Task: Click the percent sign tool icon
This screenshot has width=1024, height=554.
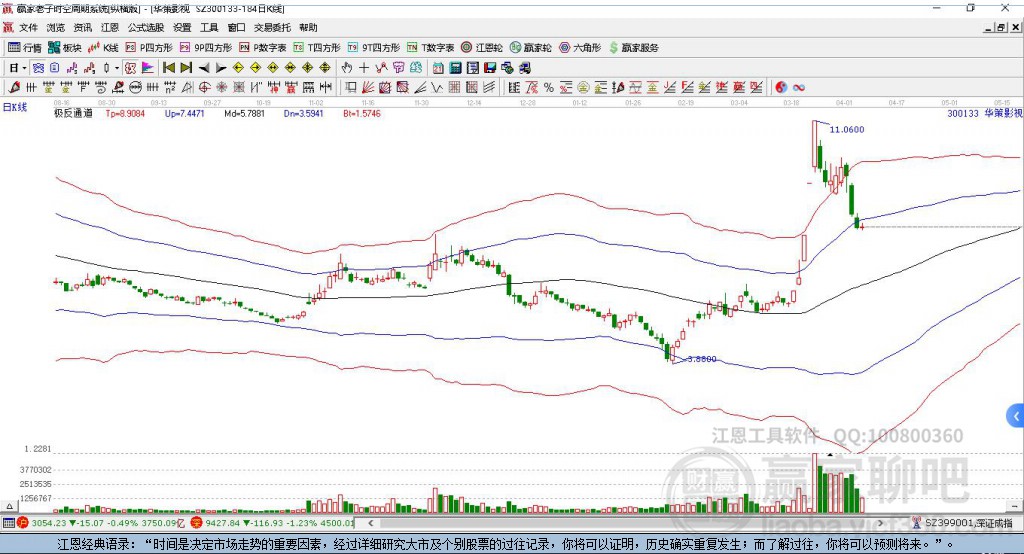Action: pos(549,88)
